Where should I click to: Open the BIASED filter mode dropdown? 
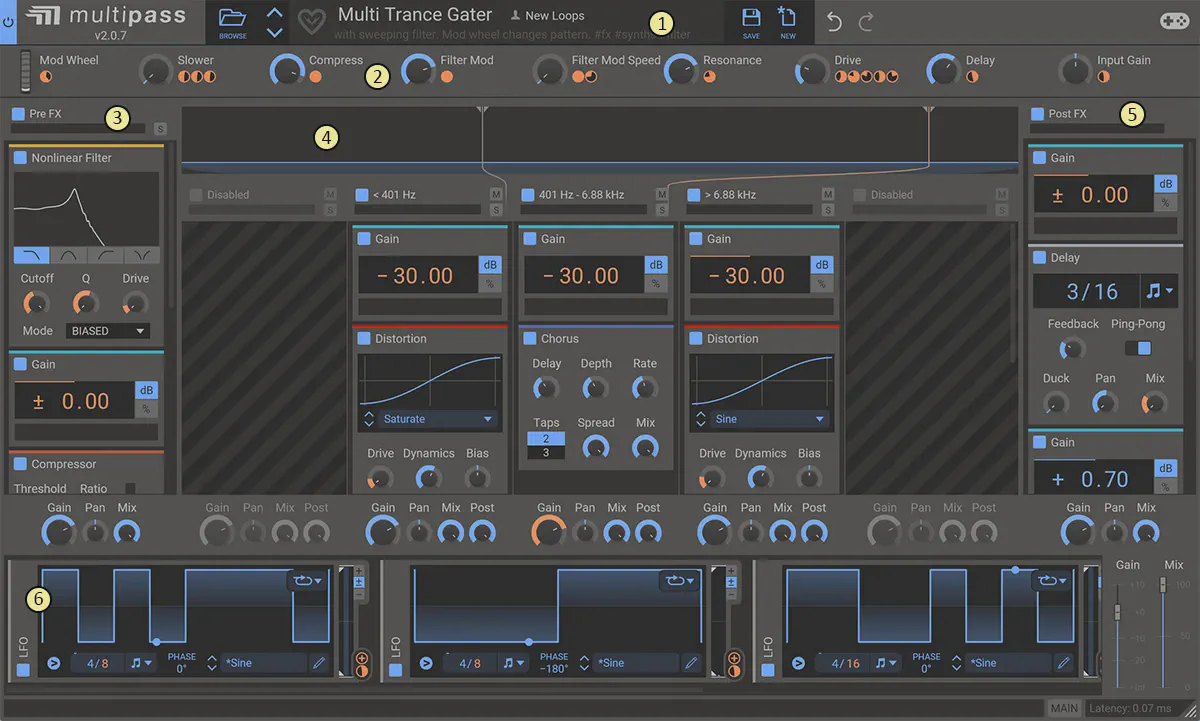[x=107, y=331]
